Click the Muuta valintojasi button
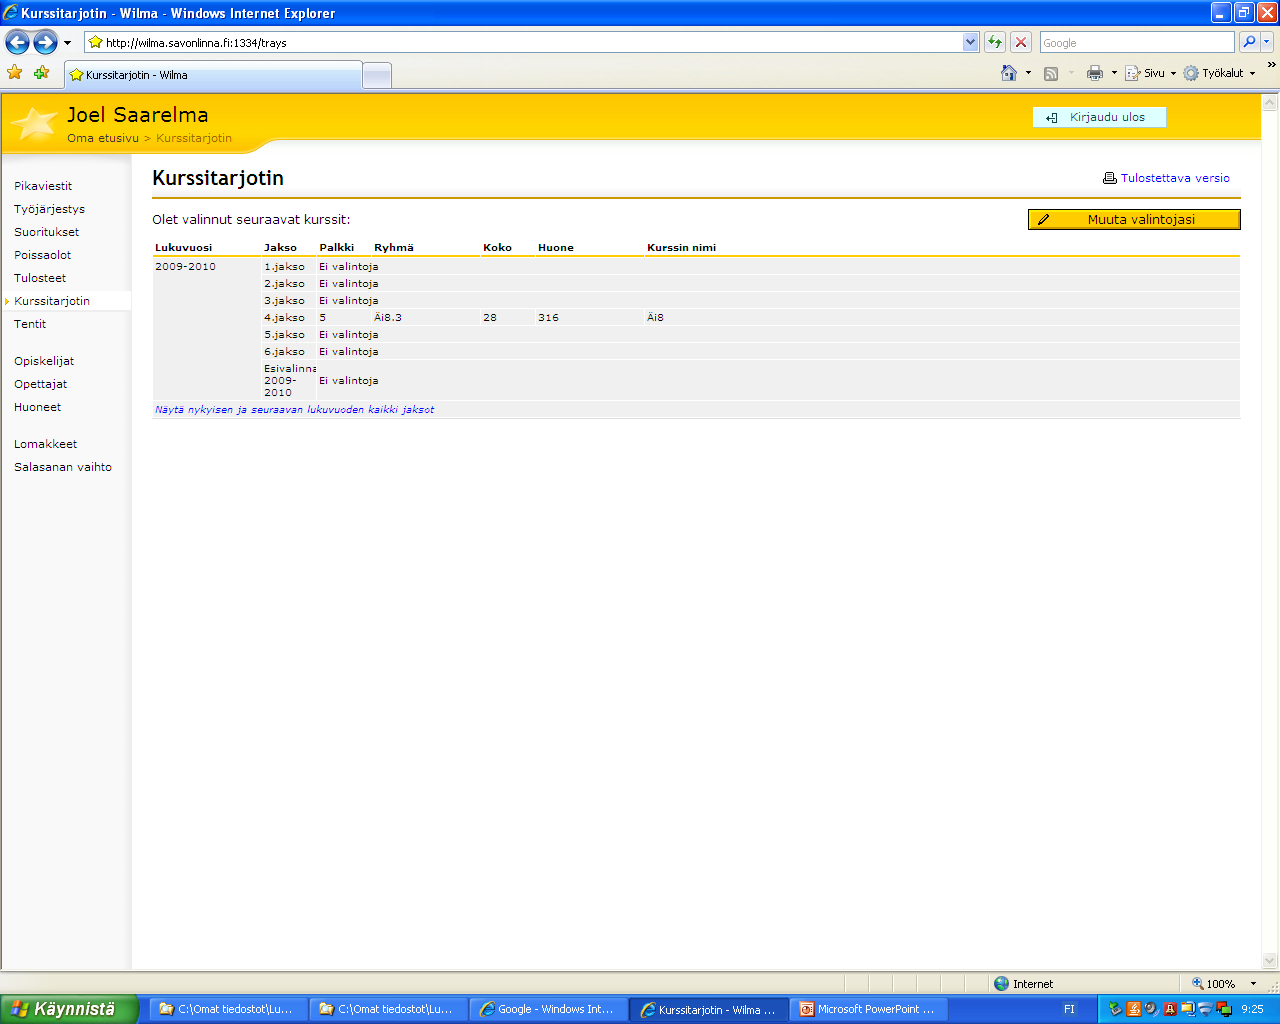The image size is (1280, 1024). (1134, 219)
